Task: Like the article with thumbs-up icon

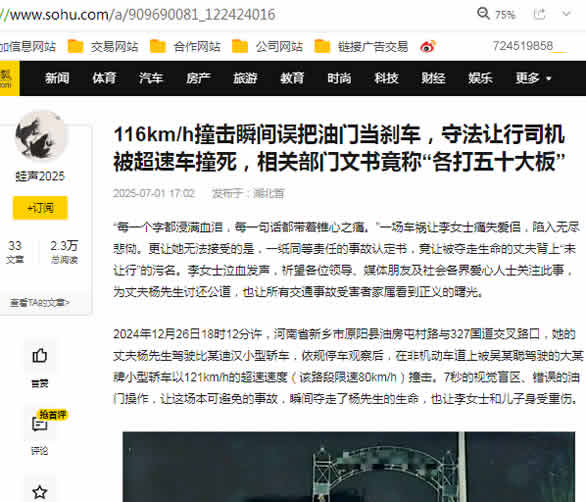Action: 40,355
